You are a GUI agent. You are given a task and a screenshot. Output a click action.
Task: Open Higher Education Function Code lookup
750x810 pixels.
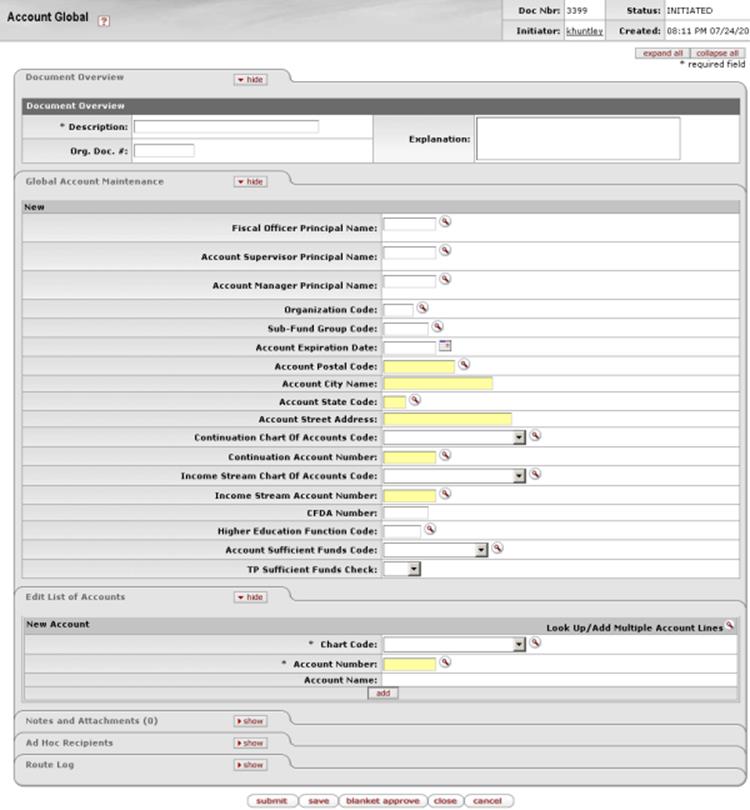(430, 529)
